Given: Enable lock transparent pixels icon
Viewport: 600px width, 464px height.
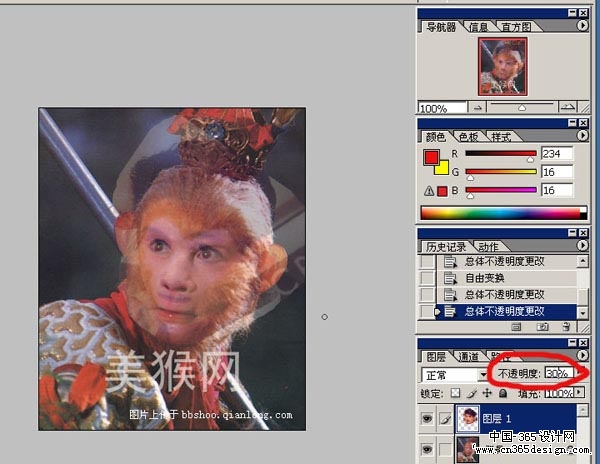Looking at the screenshot, I should click(x=456, y=394).
